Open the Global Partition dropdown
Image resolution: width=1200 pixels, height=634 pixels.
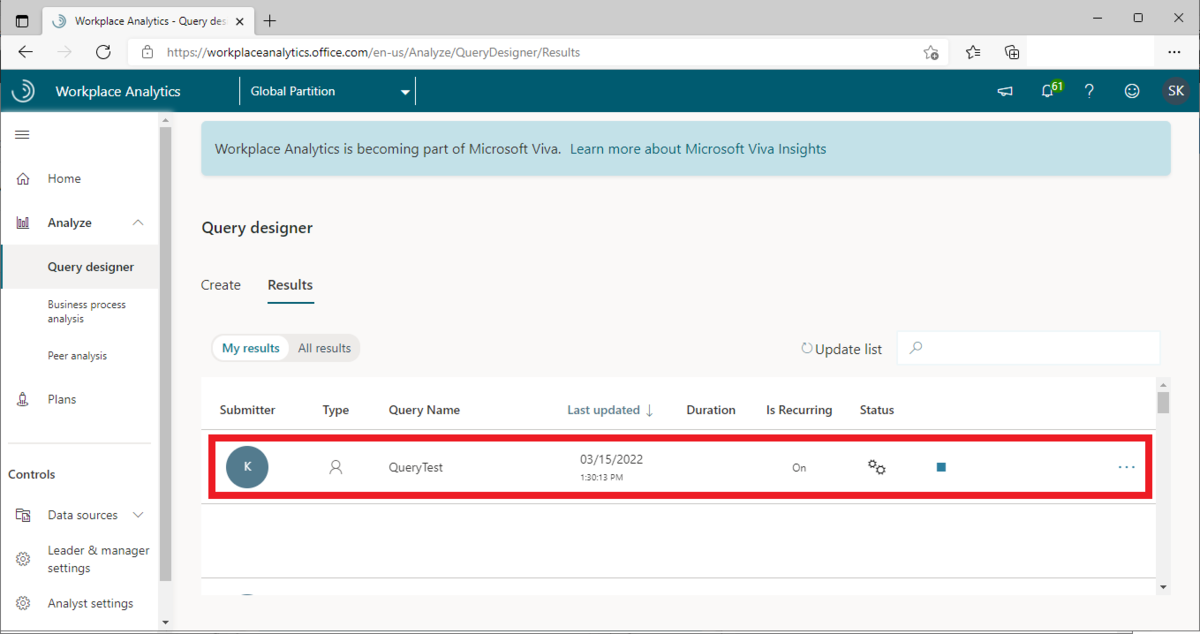pyautogui.click(x=329, y=91)
